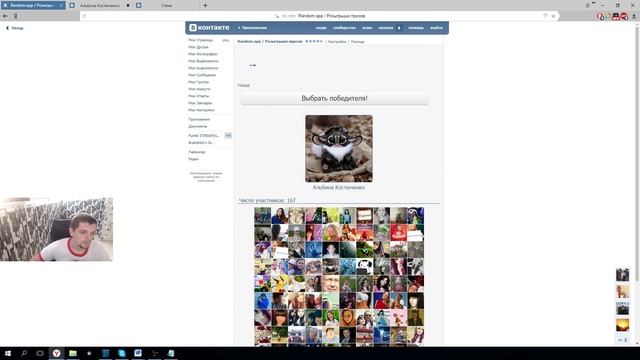The height and width of the screenshot is (360, 640).
Task: Open помощь in the VK header menu
Action: [x=416, y=28]
